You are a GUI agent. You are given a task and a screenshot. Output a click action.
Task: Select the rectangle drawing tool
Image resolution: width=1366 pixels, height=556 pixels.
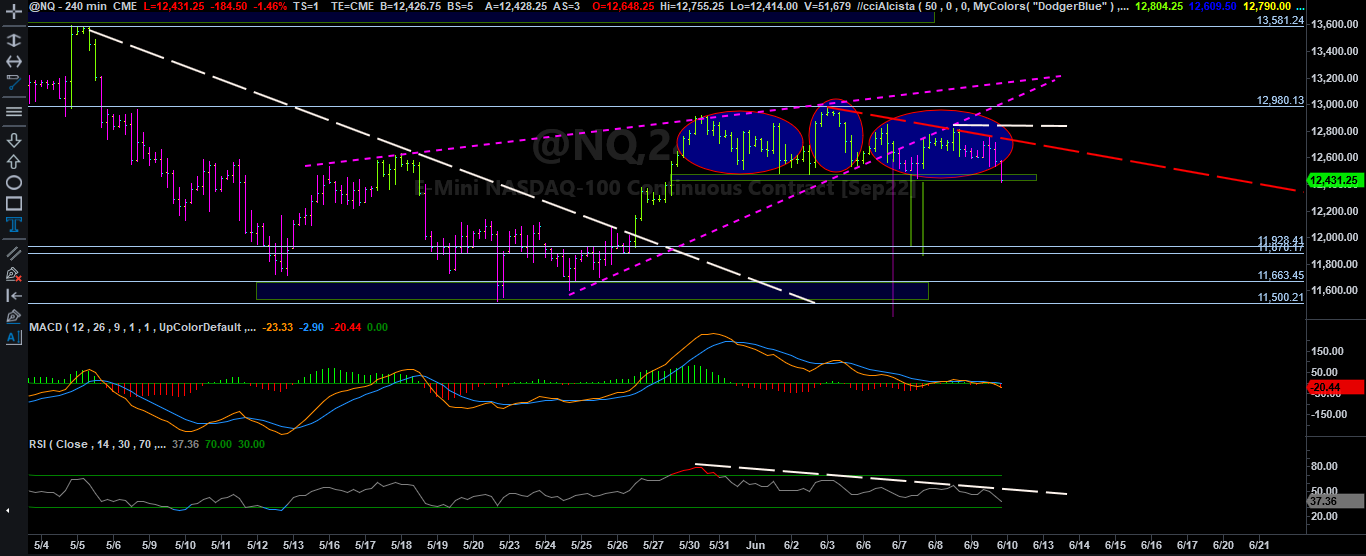14,205
